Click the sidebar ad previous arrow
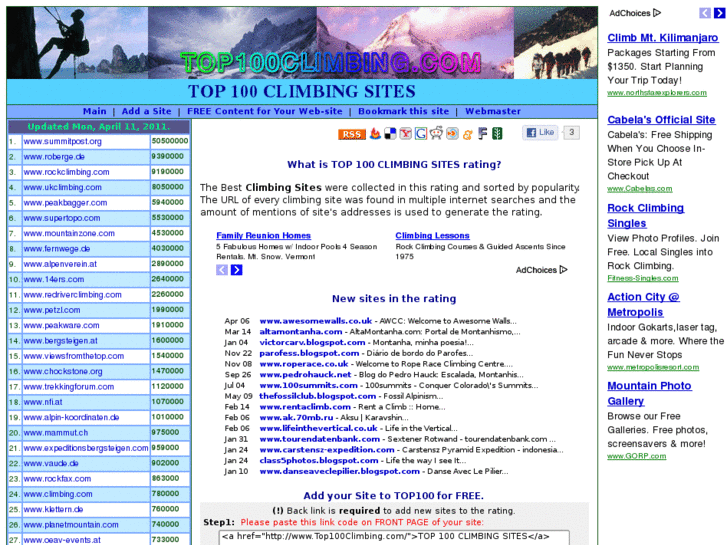The image size is (727, 545). coord(705,13)
